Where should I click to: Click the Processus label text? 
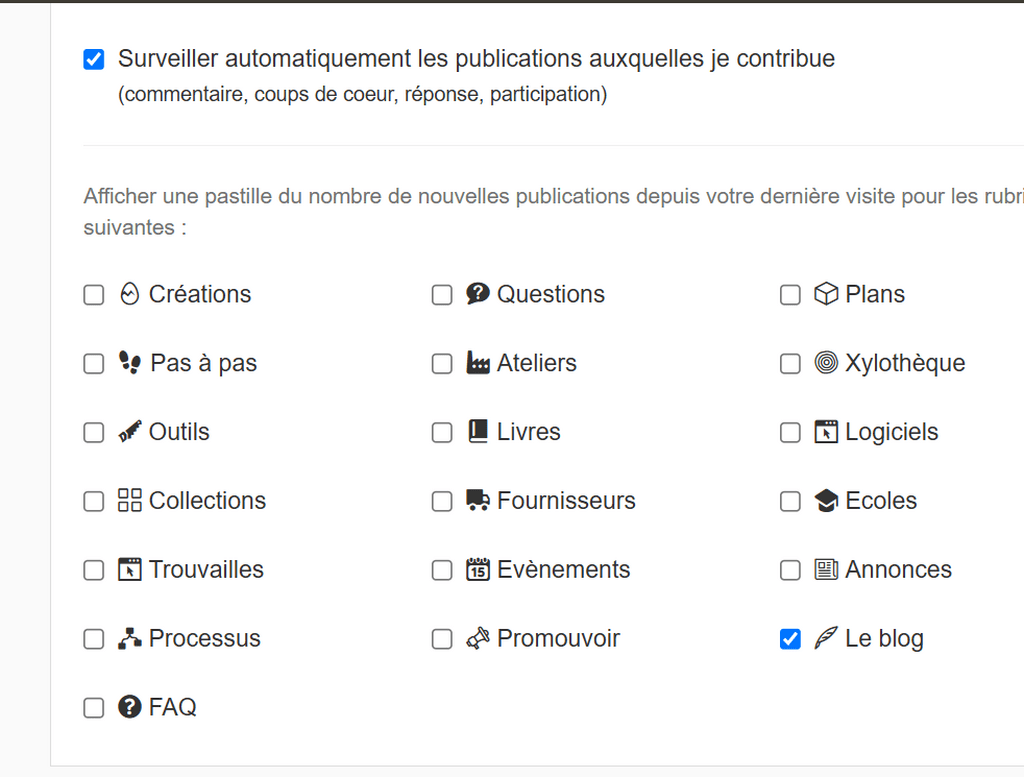tap(204, 638)
